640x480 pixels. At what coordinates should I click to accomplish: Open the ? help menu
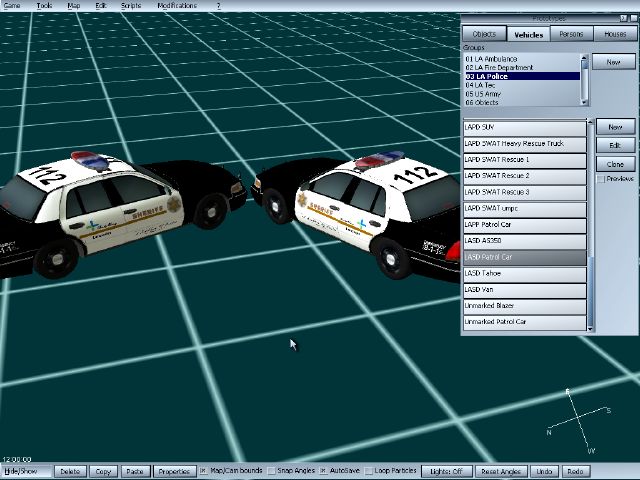[x=219, y=5]
